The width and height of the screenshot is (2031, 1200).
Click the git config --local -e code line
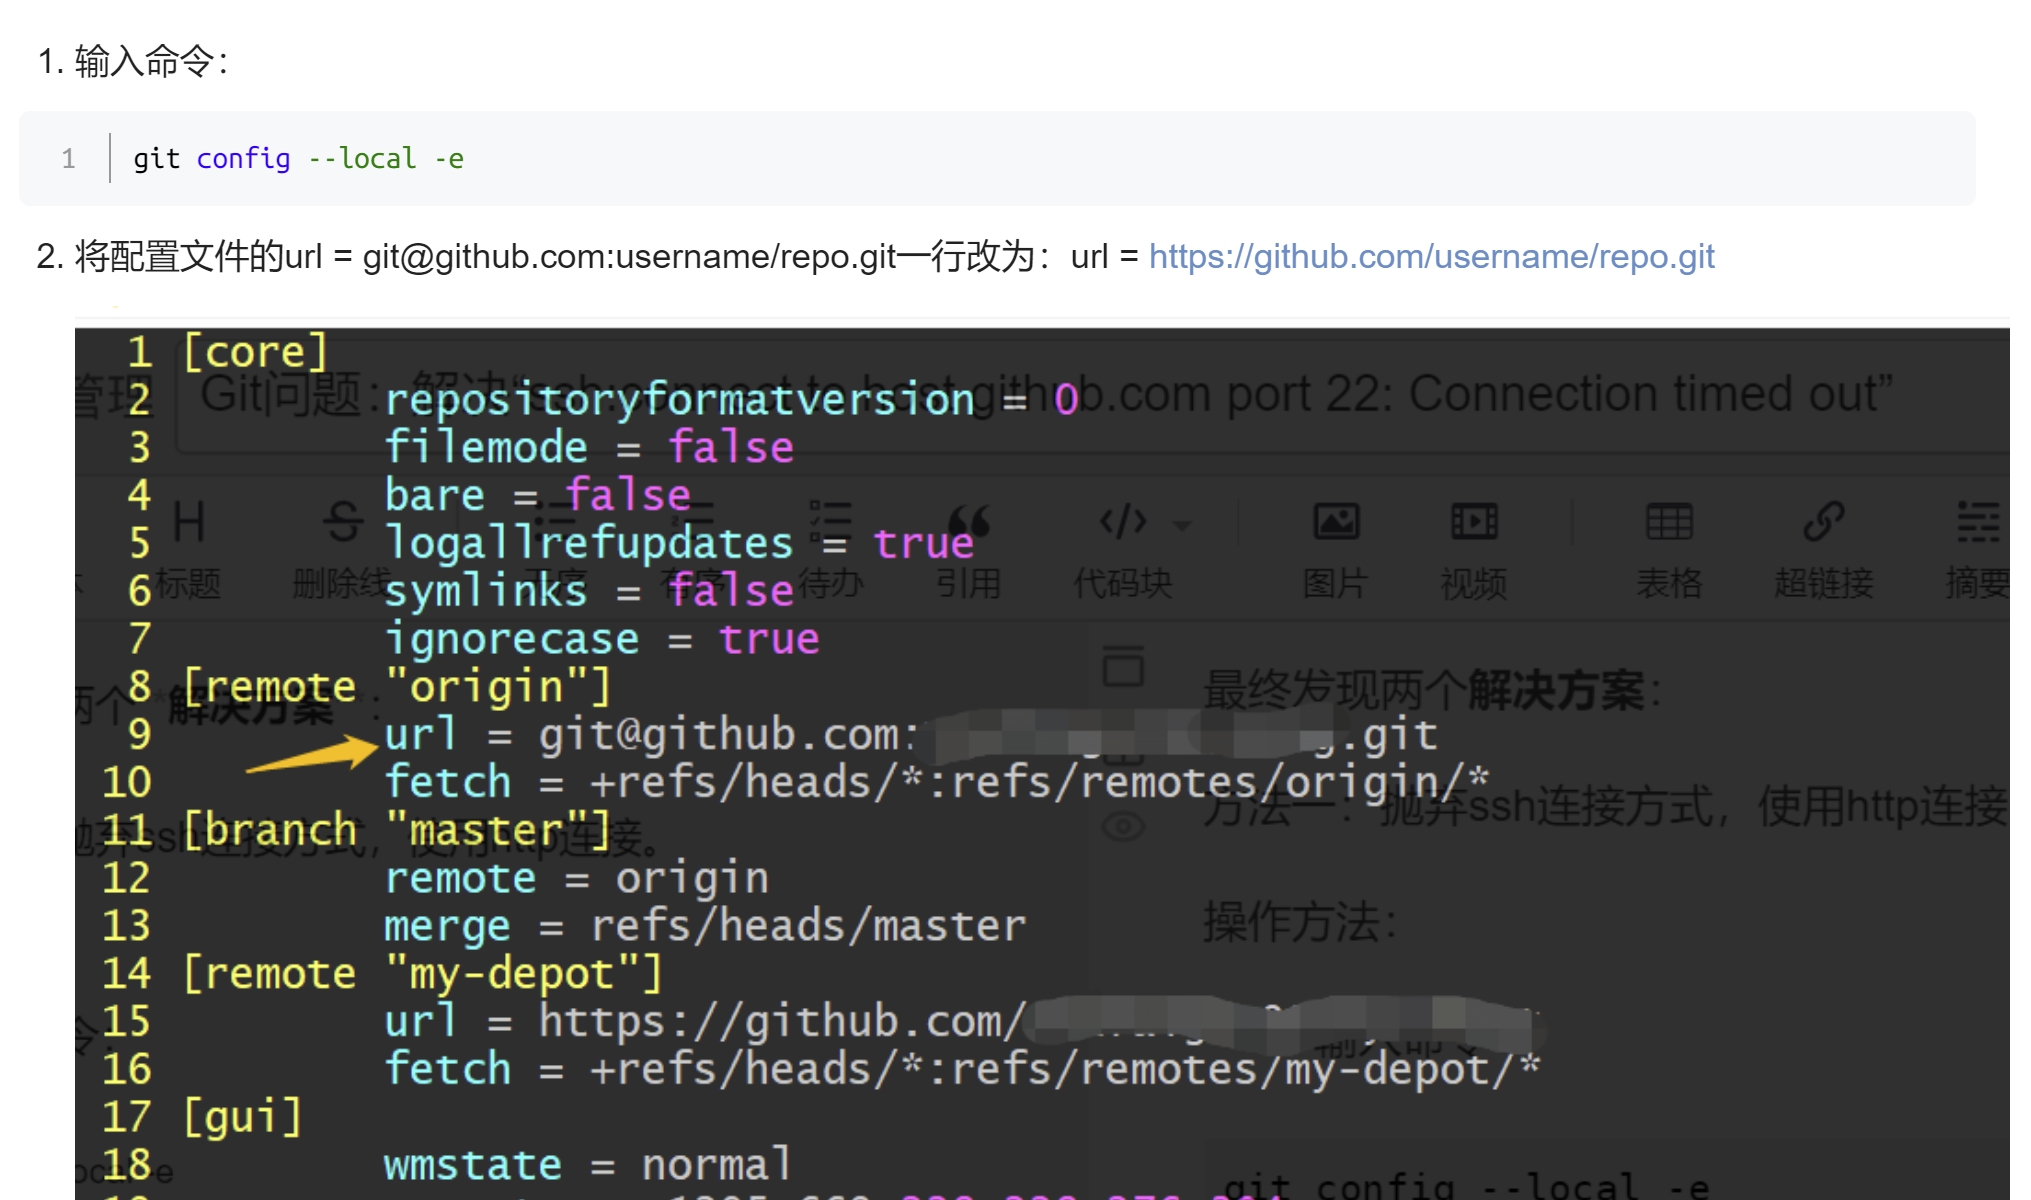[x=298, y=159]
